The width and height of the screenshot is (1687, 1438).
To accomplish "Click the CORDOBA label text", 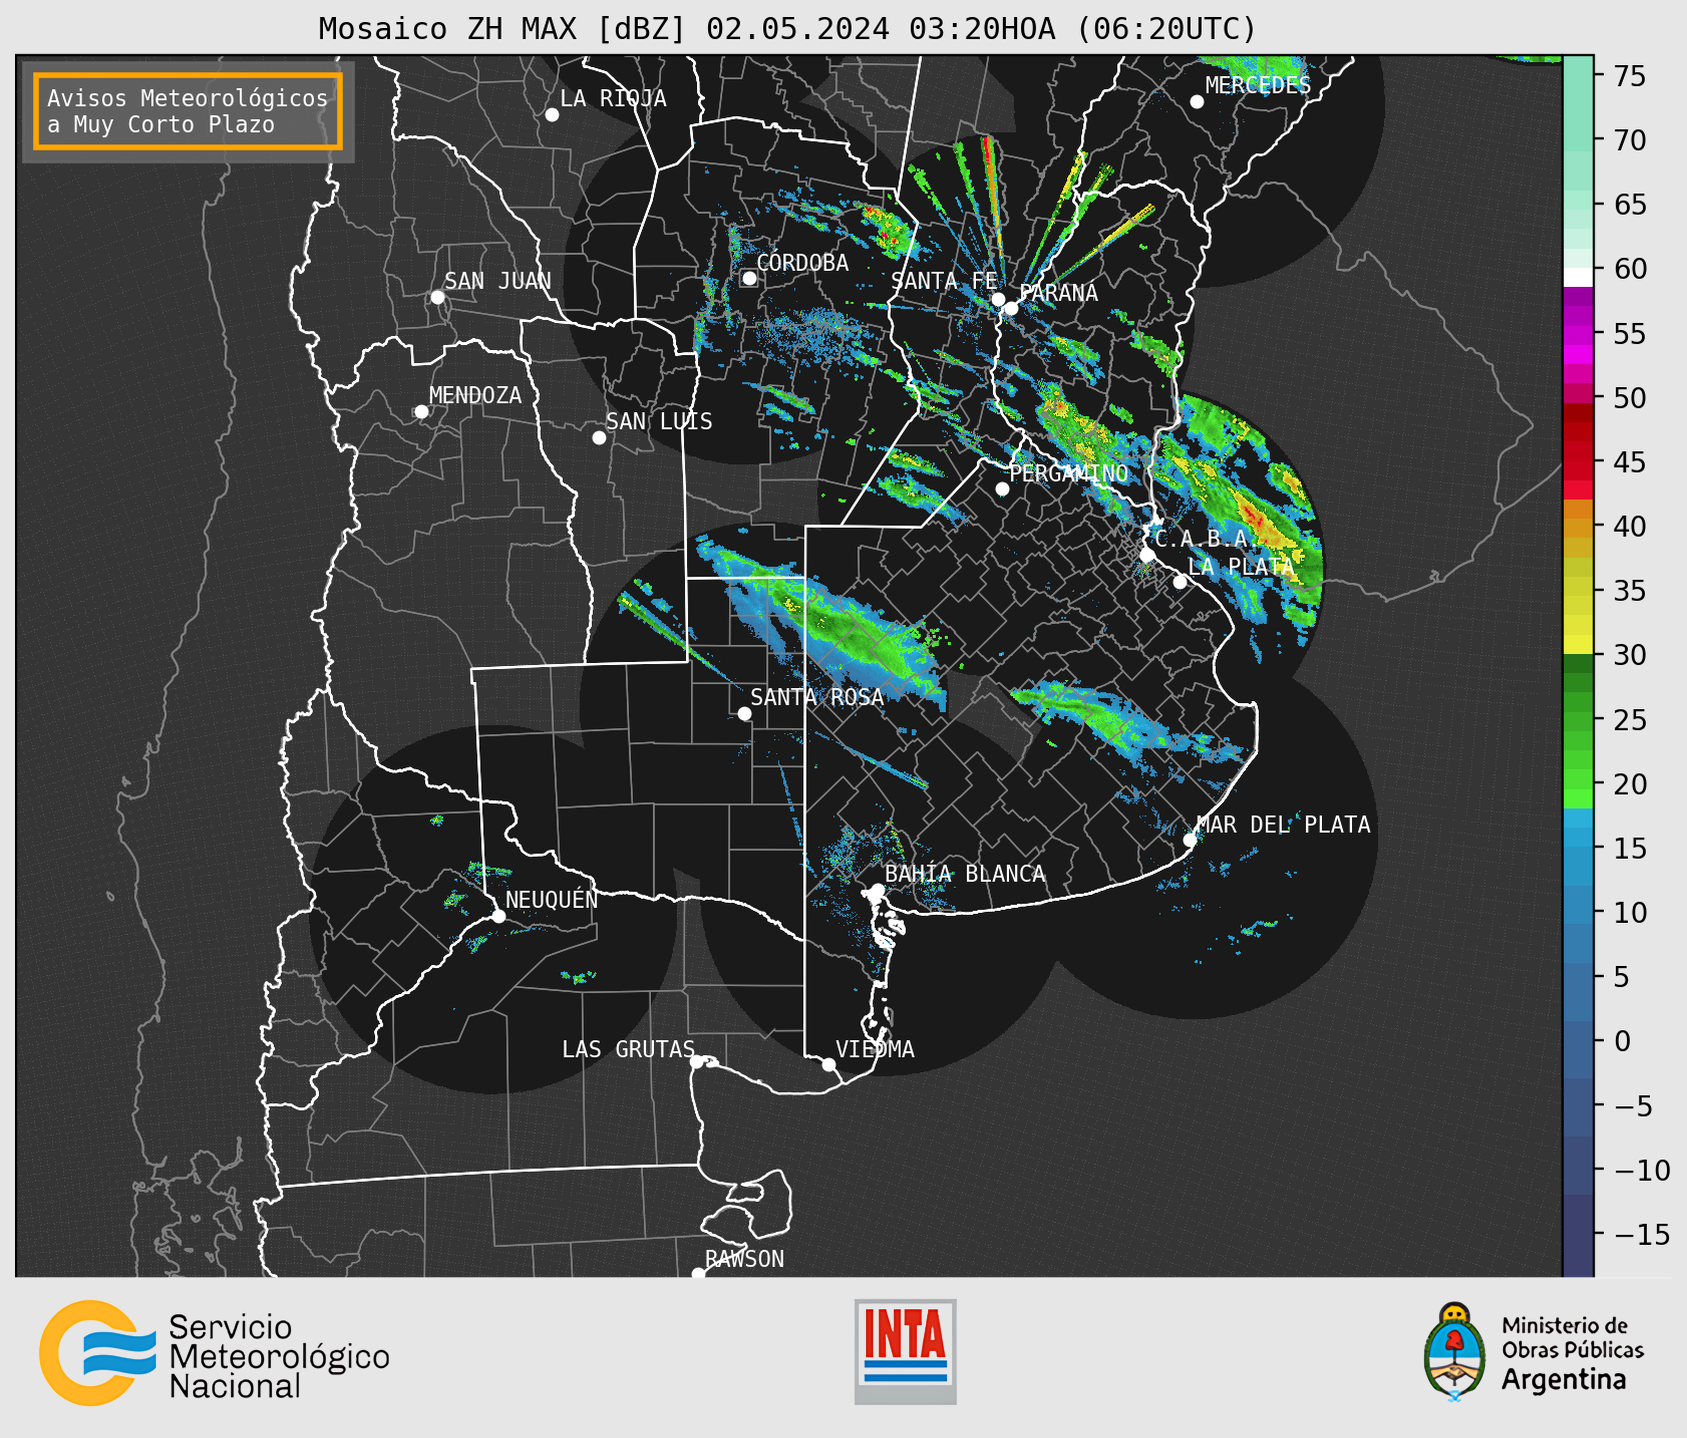I will (x=803, y=263).
